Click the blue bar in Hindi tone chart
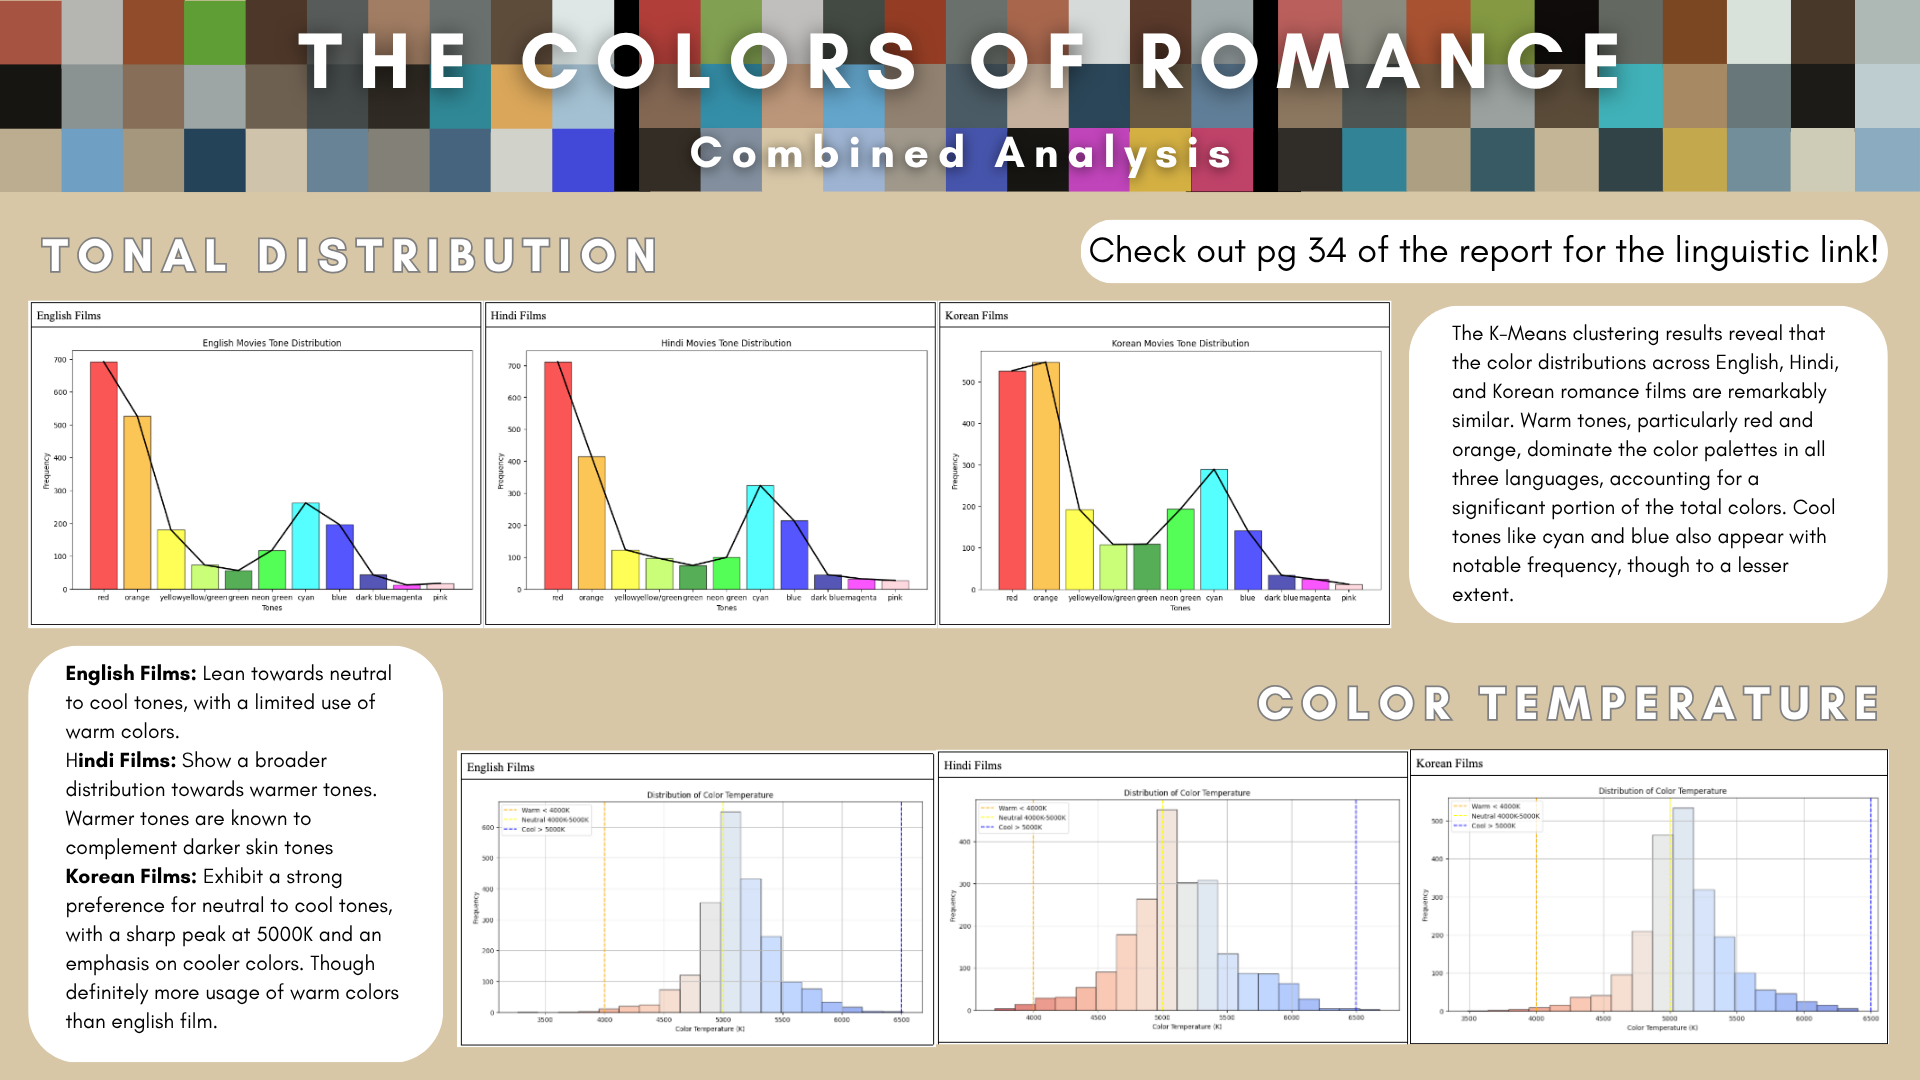 794,555
